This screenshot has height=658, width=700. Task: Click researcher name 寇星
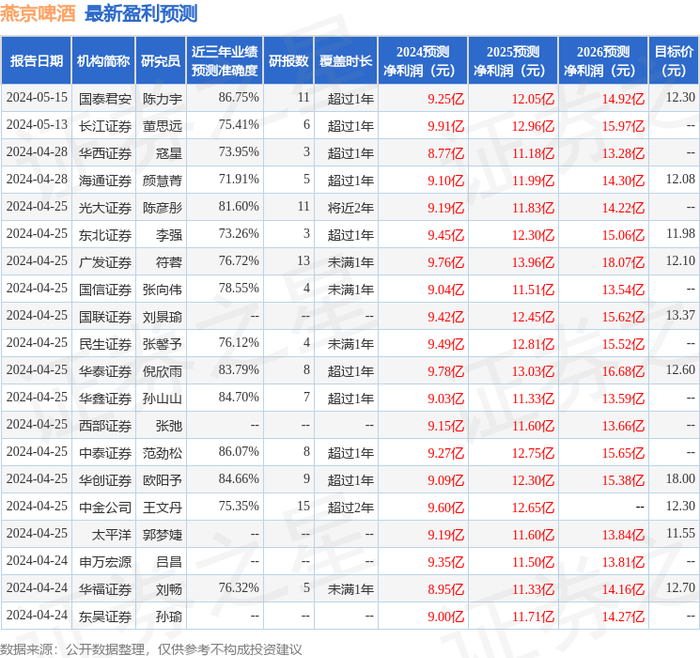click(169, 153)
